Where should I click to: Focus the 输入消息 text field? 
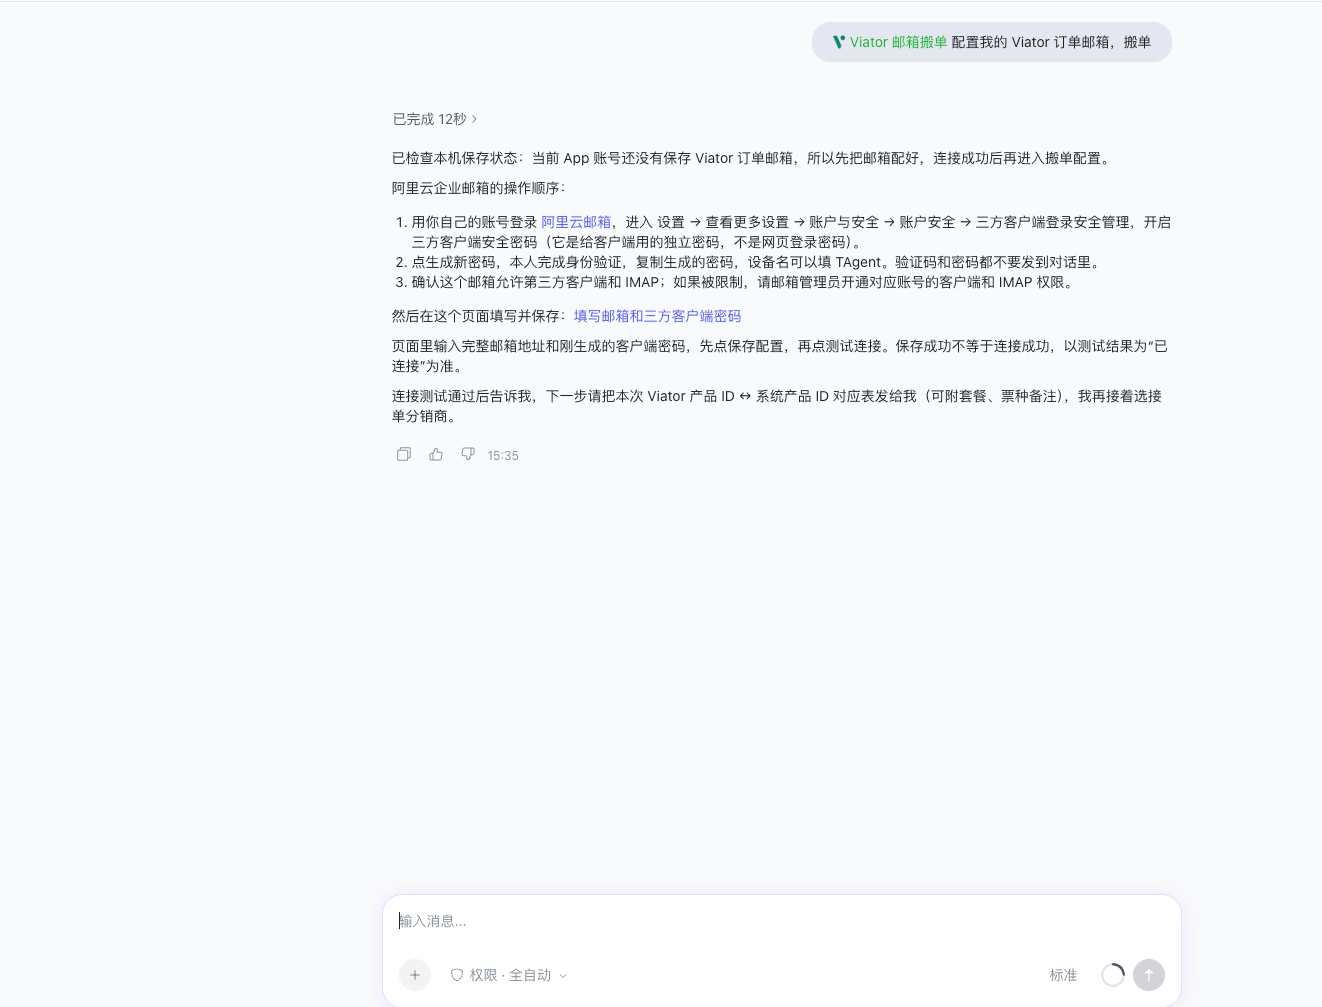pyautogui.click(x=782, y=921)
